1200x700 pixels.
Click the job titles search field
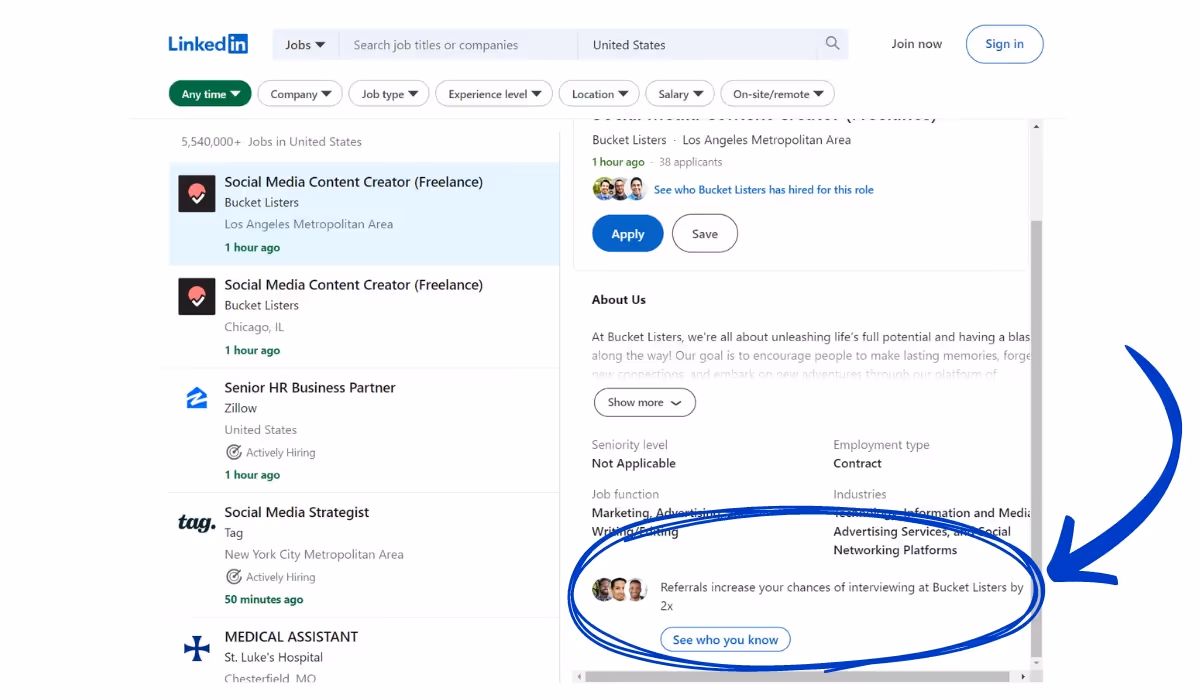[x=458, y=45]
